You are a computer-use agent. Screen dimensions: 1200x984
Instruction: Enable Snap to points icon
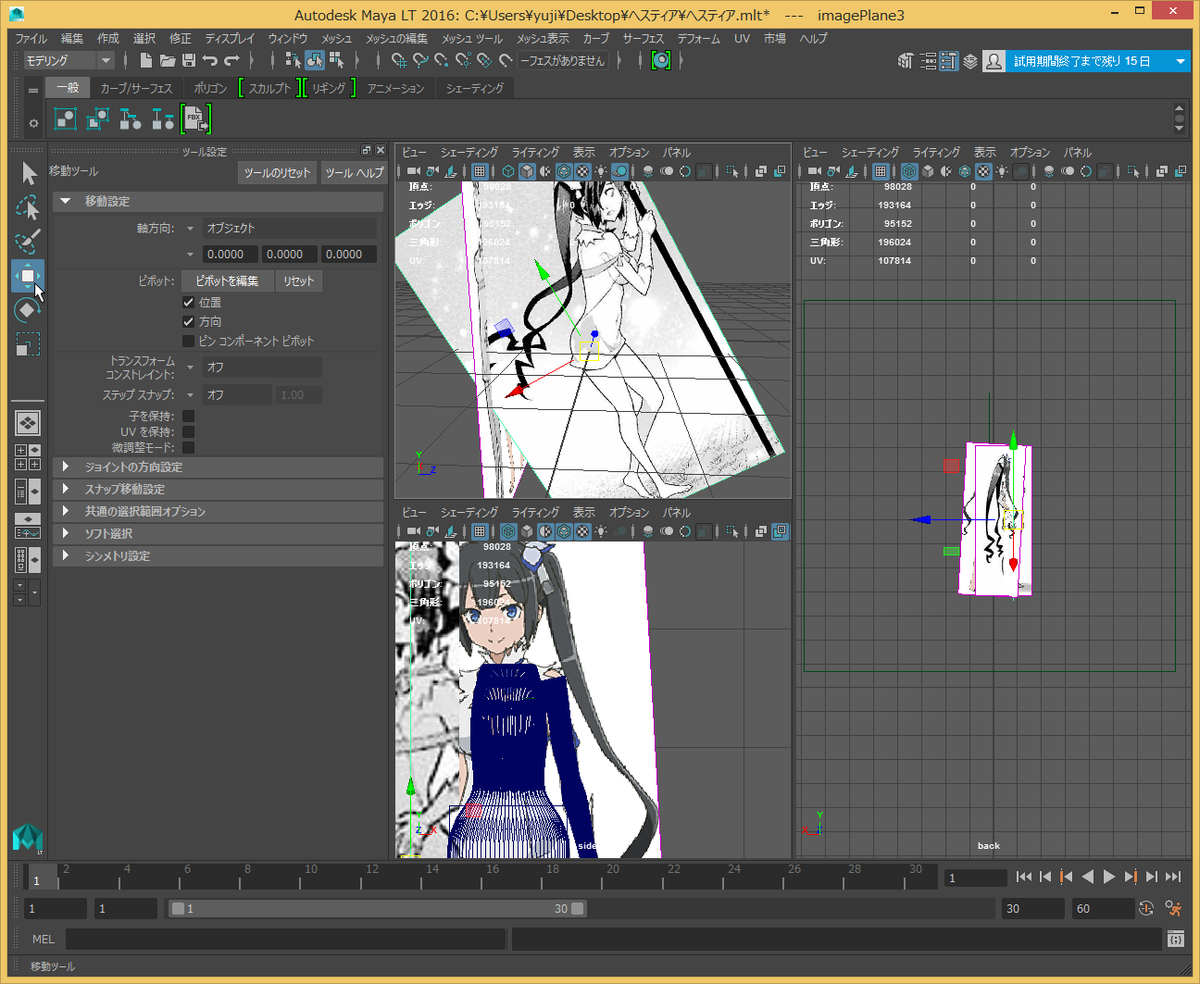pyautogui.click(x=442, y=61)
